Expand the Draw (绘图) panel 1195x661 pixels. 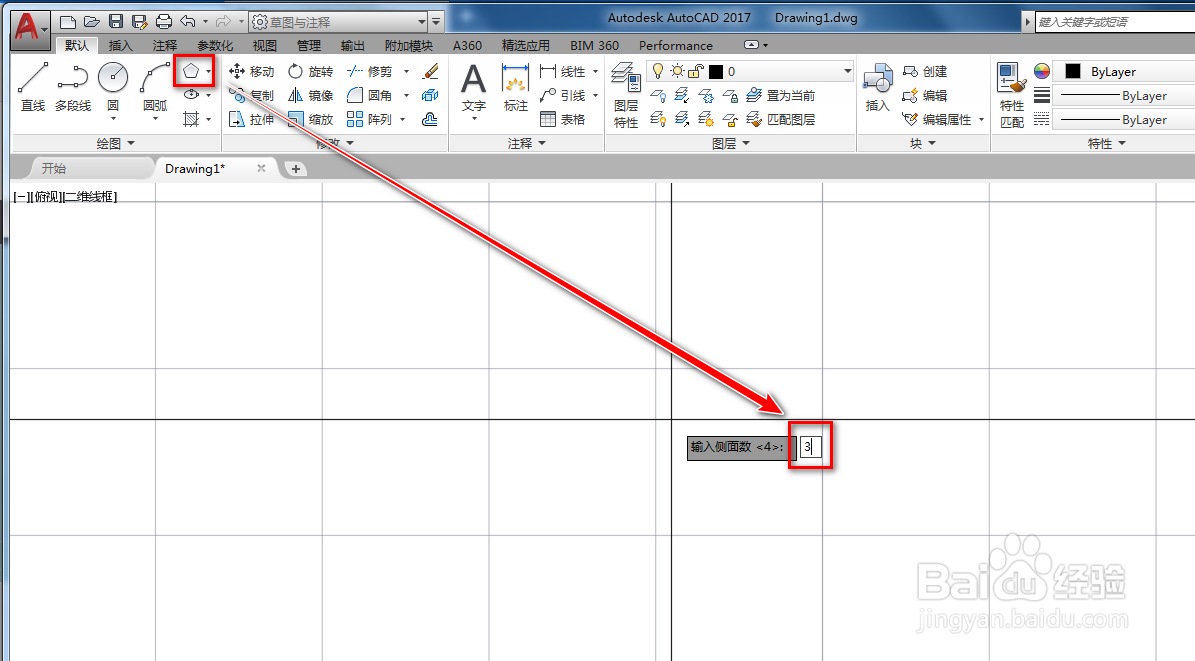[116, 143]
